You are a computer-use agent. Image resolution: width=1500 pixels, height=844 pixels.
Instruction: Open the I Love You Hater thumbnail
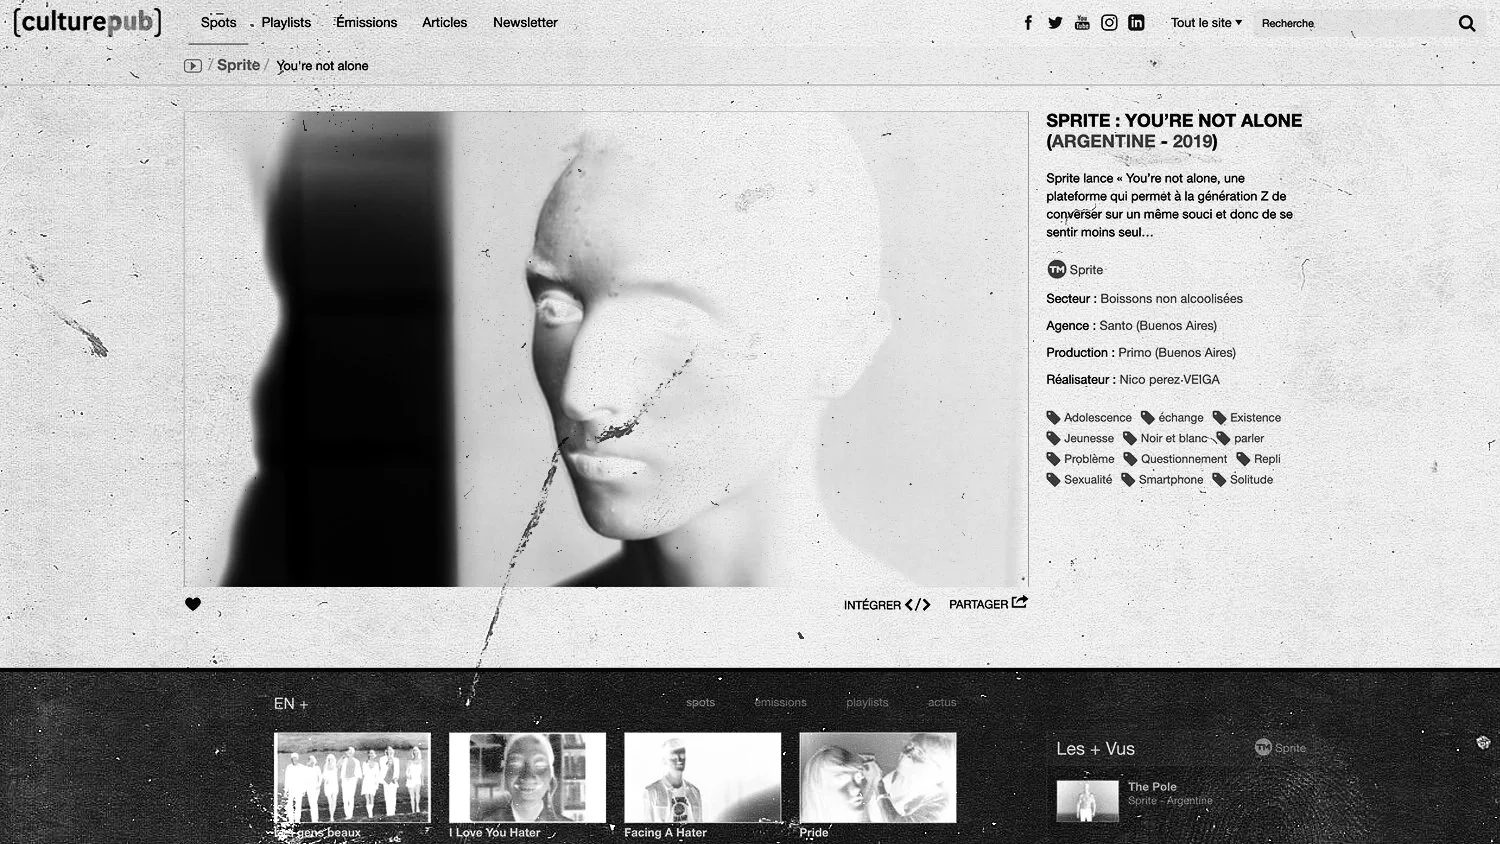(527, 778)
